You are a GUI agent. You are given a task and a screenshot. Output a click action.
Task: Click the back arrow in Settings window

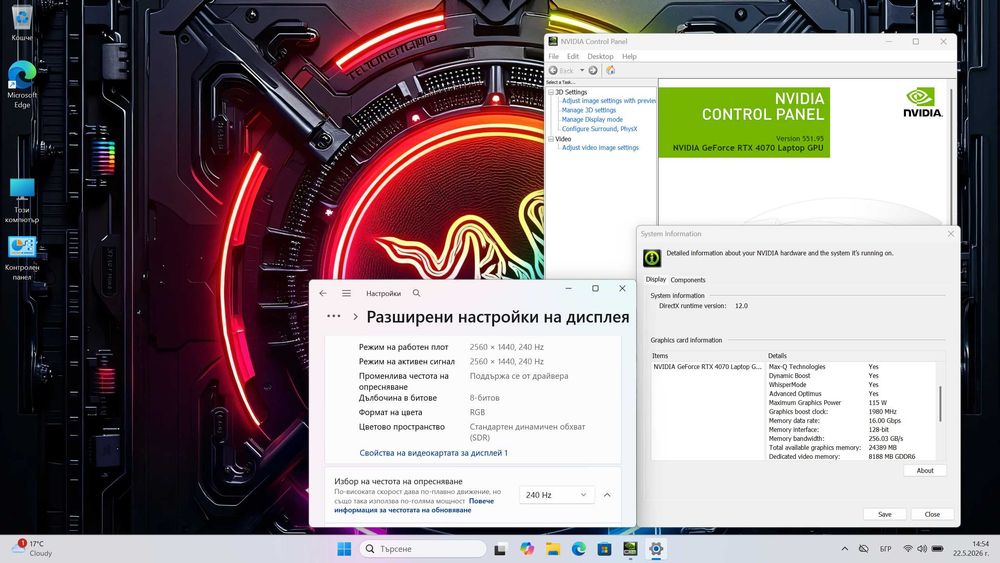coord(323,293)
